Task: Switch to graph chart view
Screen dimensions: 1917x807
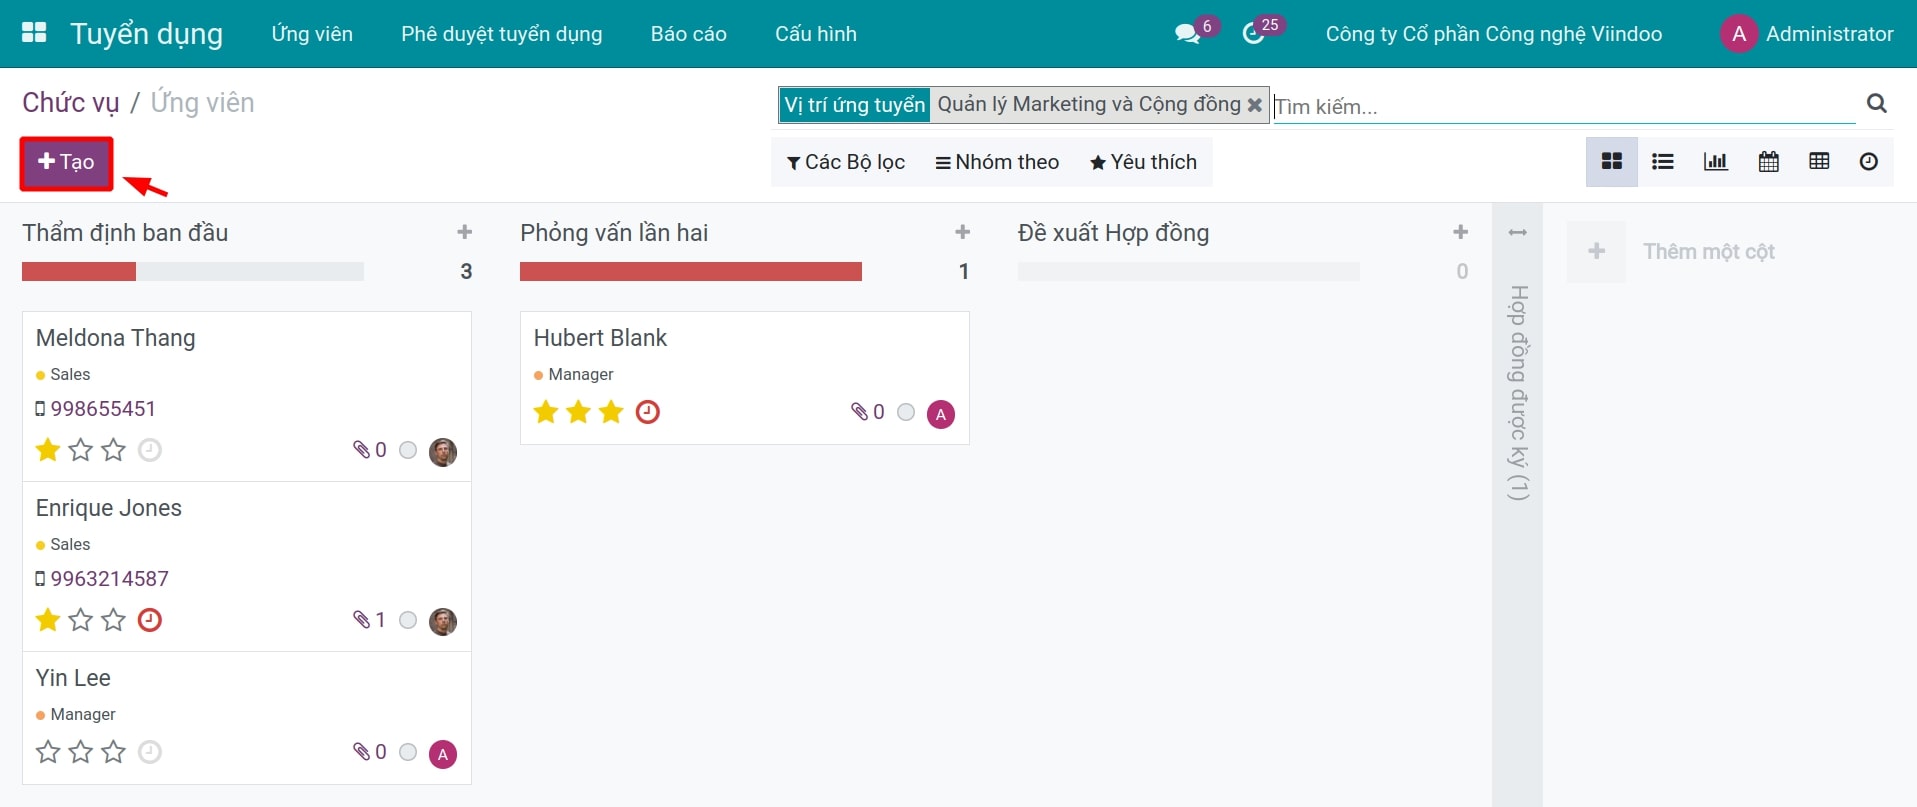Action: (1715, 162)
